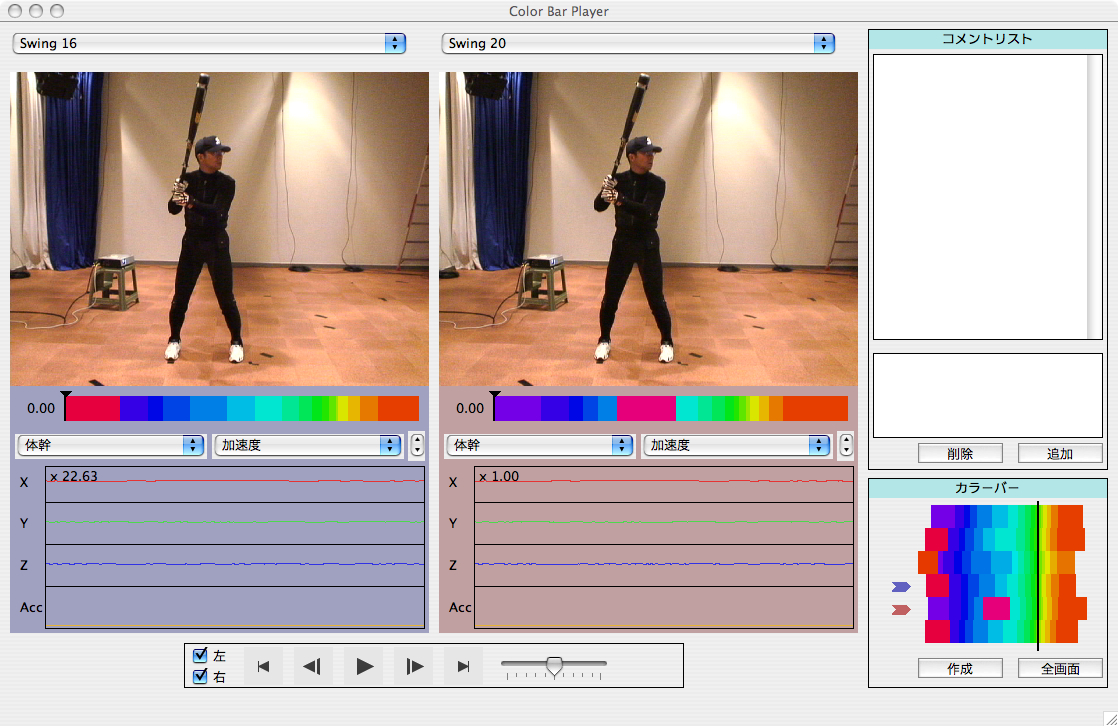This screenshot has height=726, width=1118.
Task: Click the 全画面 (fullscreen) button
Action: pos(1059,668)
